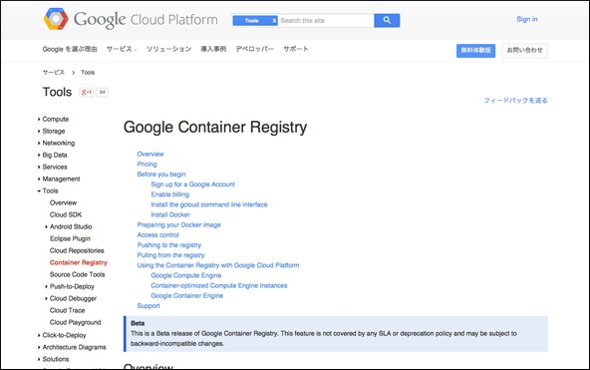The image size is (590, 370).
Task: Expand the Compute sidebar section
Action: coord(55,119)
